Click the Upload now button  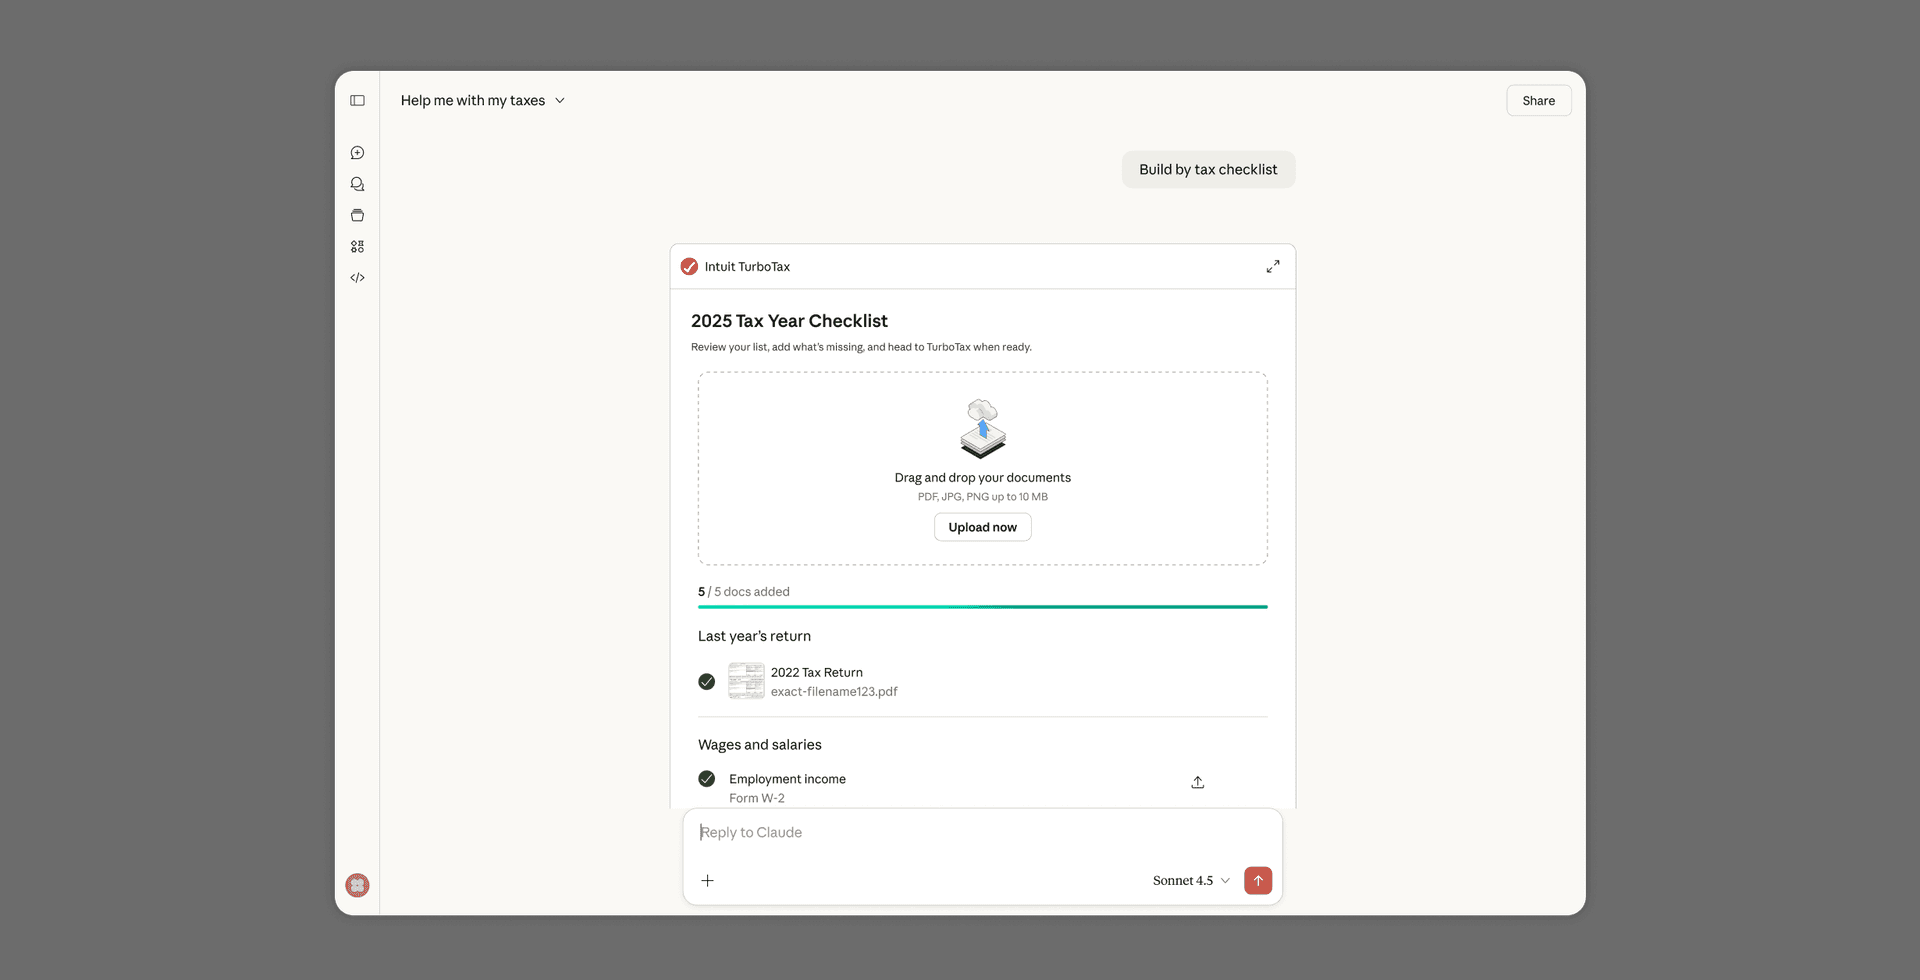982,527
